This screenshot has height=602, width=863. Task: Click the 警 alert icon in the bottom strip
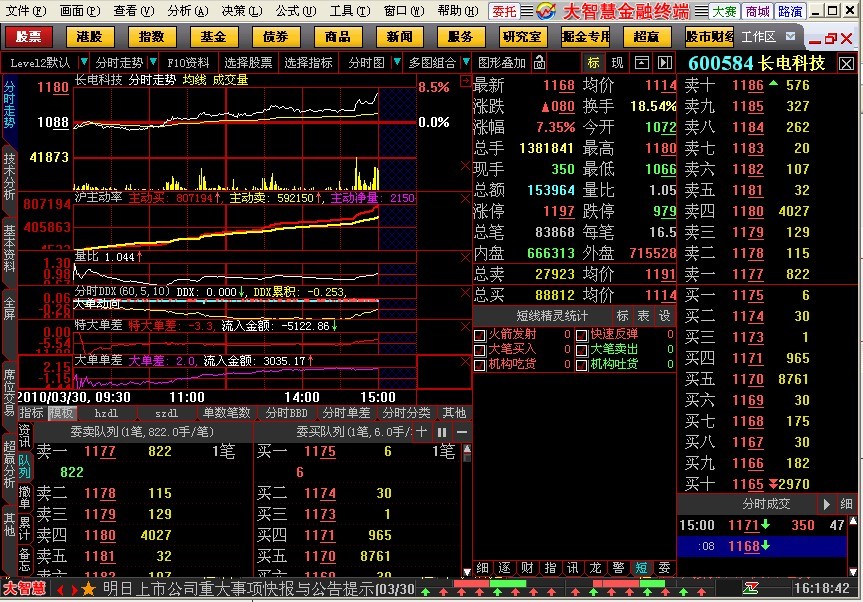(619, 568)
